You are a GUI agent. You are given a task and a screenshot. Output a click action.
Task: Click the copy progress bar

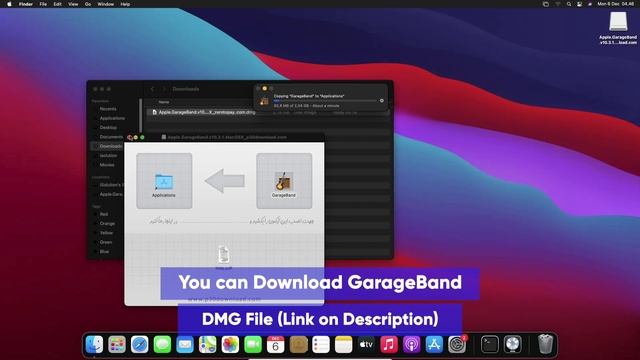pyautogui.click(x=325, y=100)
